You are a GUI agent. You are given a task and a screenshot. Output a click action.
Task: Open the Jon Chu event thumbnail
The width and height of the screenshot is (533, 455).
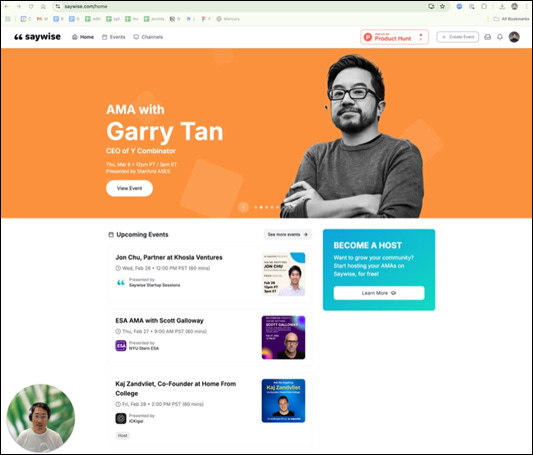(283, 274)
